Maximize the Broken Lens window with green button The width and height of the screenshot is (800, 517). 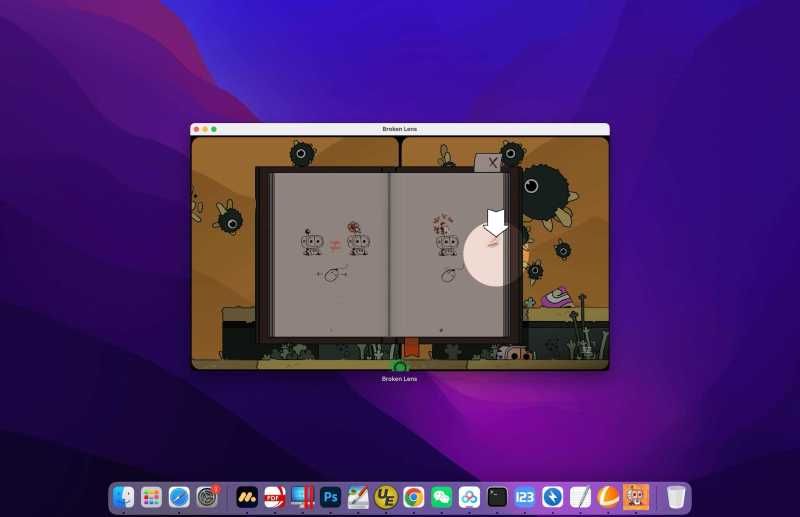(214, 129)
